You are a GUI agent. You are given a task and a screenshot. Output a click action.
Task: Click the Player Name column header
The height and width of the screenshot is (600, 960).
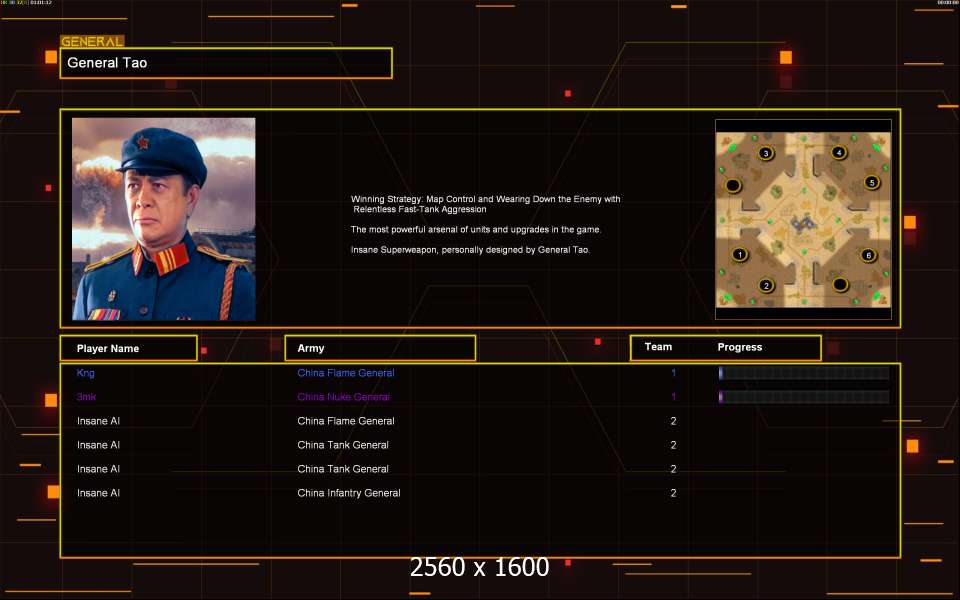coord(129,348)
